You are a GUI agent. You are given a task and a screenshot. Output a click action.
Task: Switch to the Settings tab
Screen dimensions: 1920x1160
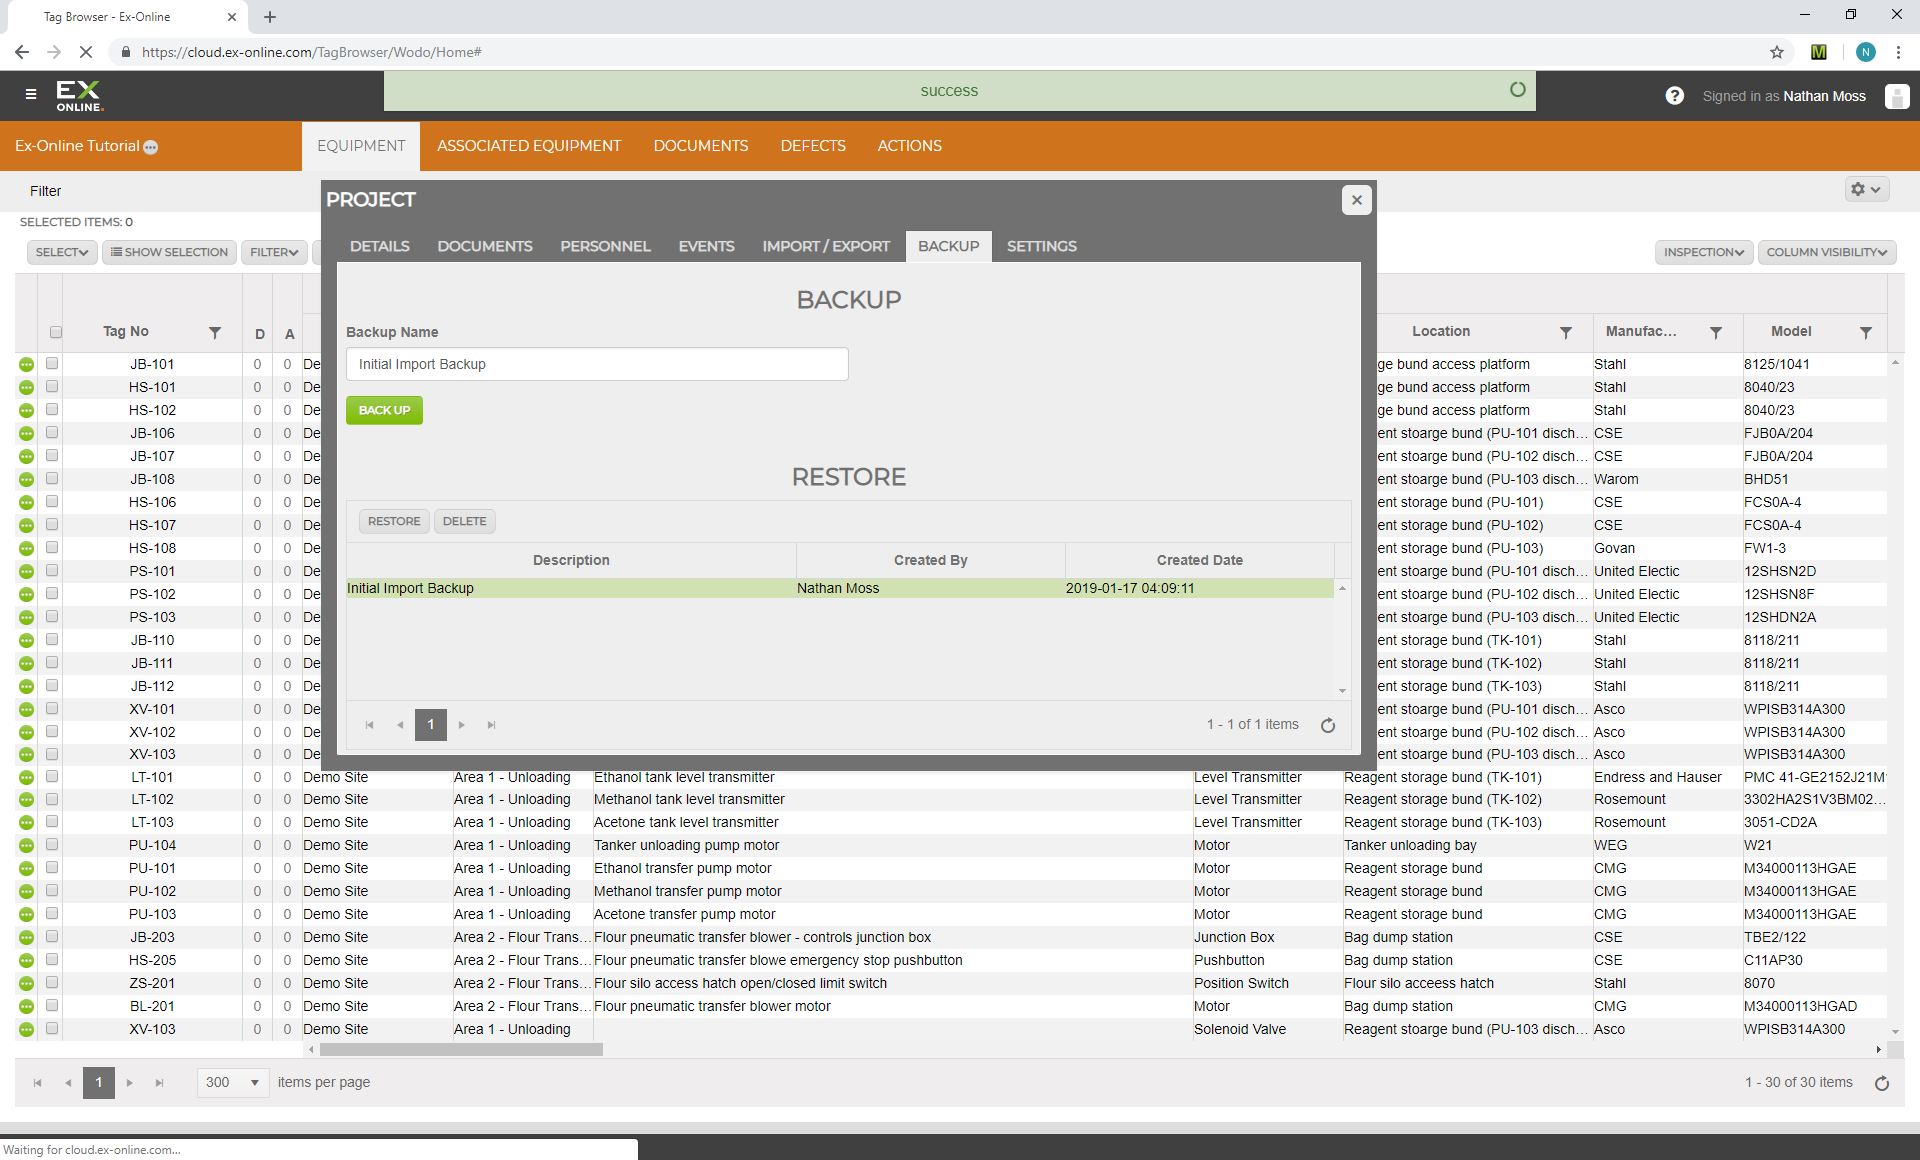point(1041,246)
